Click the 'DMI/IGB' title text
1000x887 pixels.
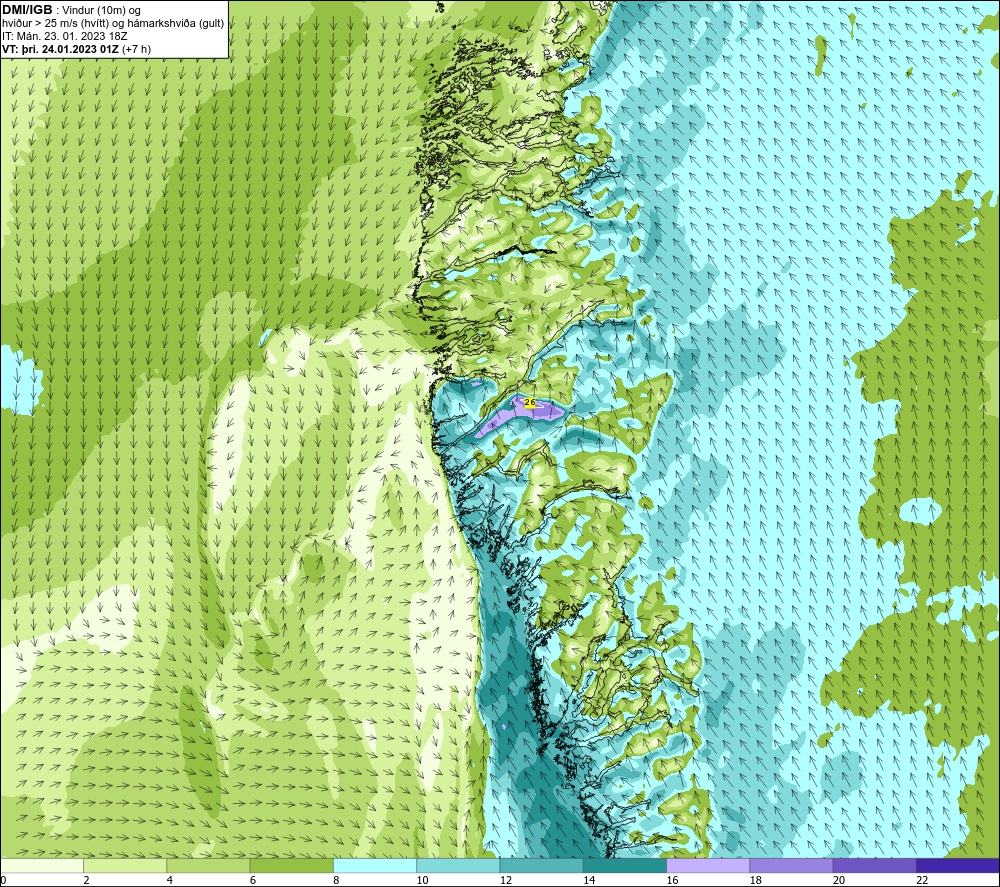pyautogui.click(x=27, y=10)
